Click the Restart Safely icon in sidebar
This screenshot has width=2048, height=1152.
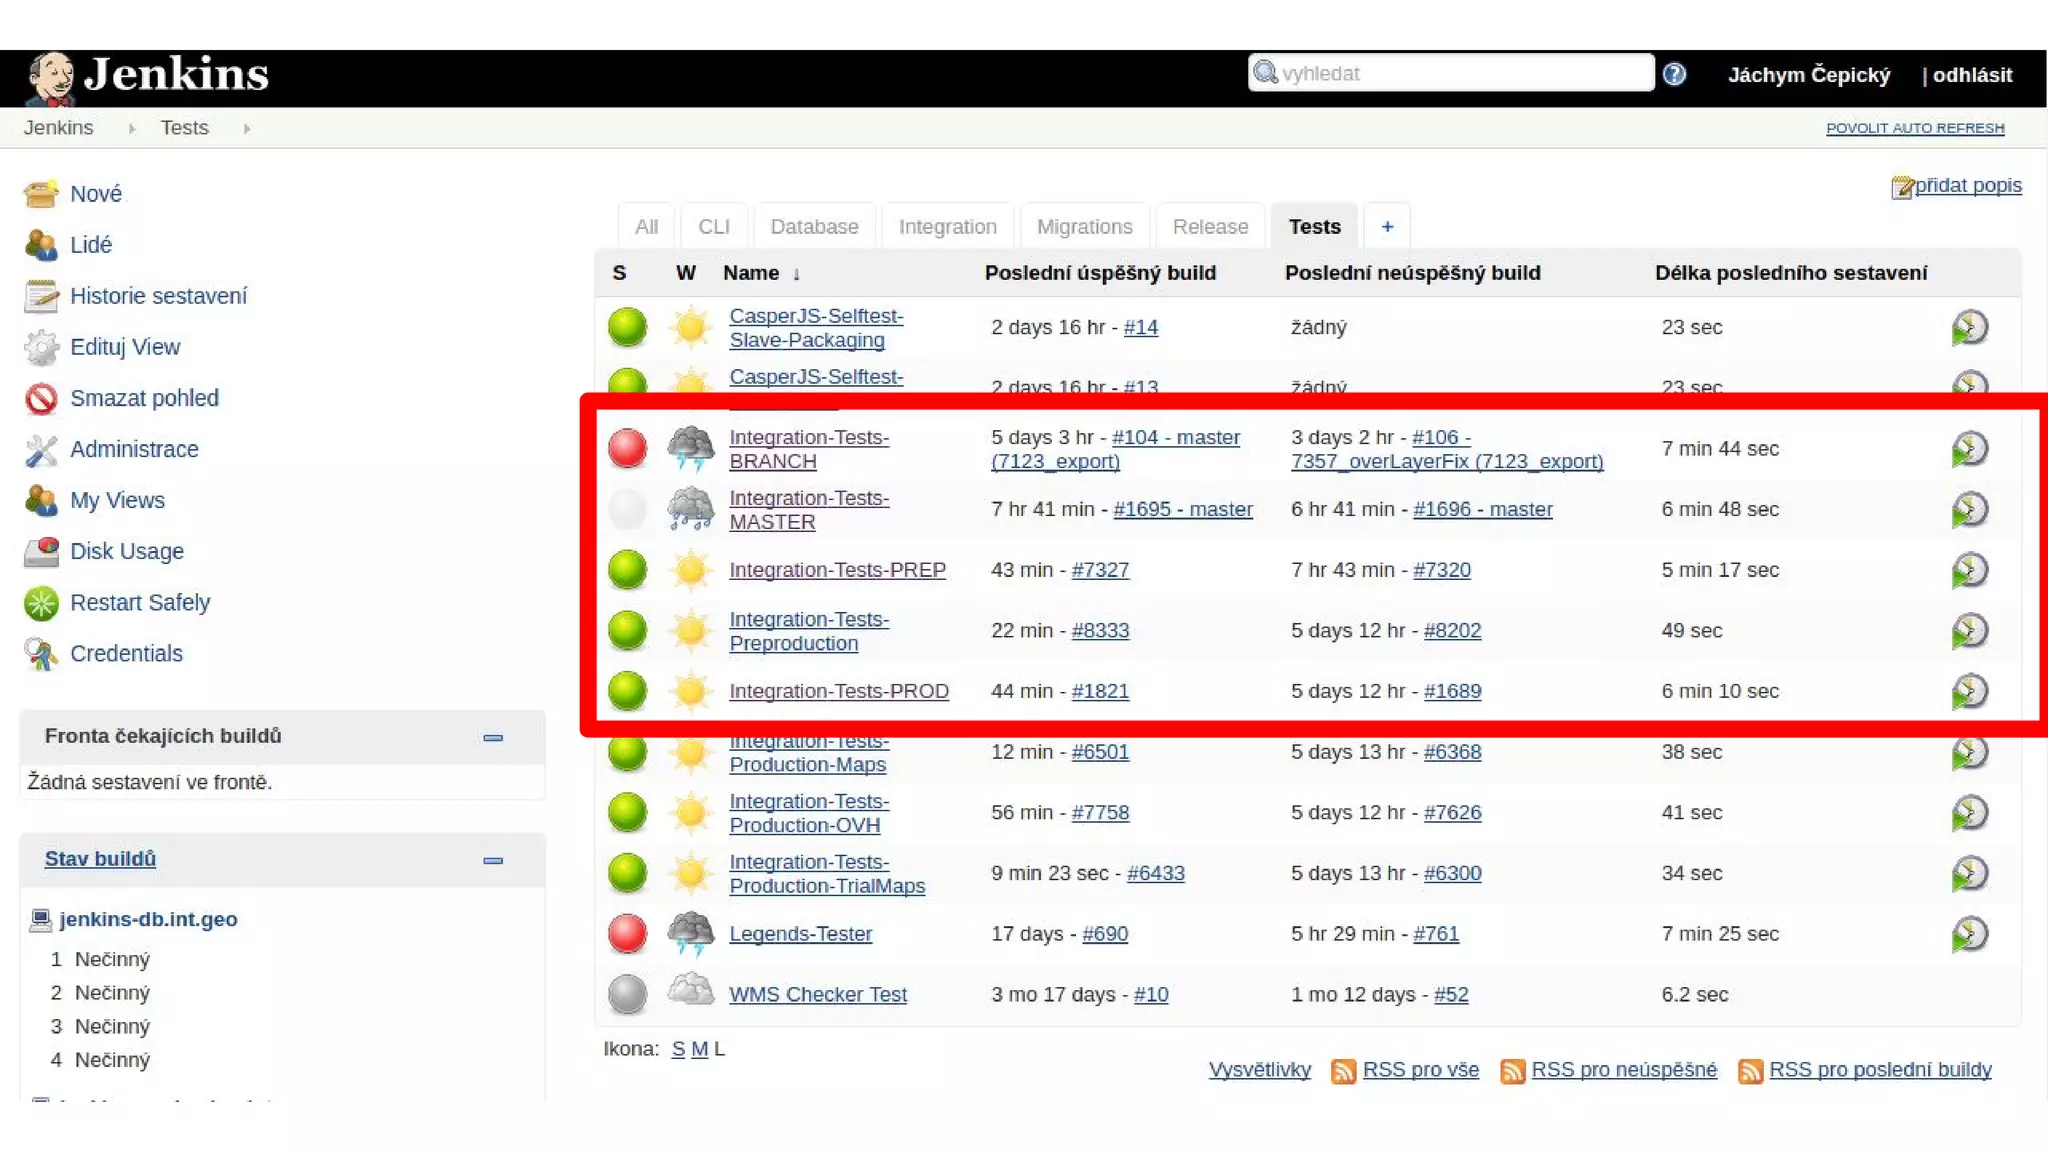[x=41, y=603]
